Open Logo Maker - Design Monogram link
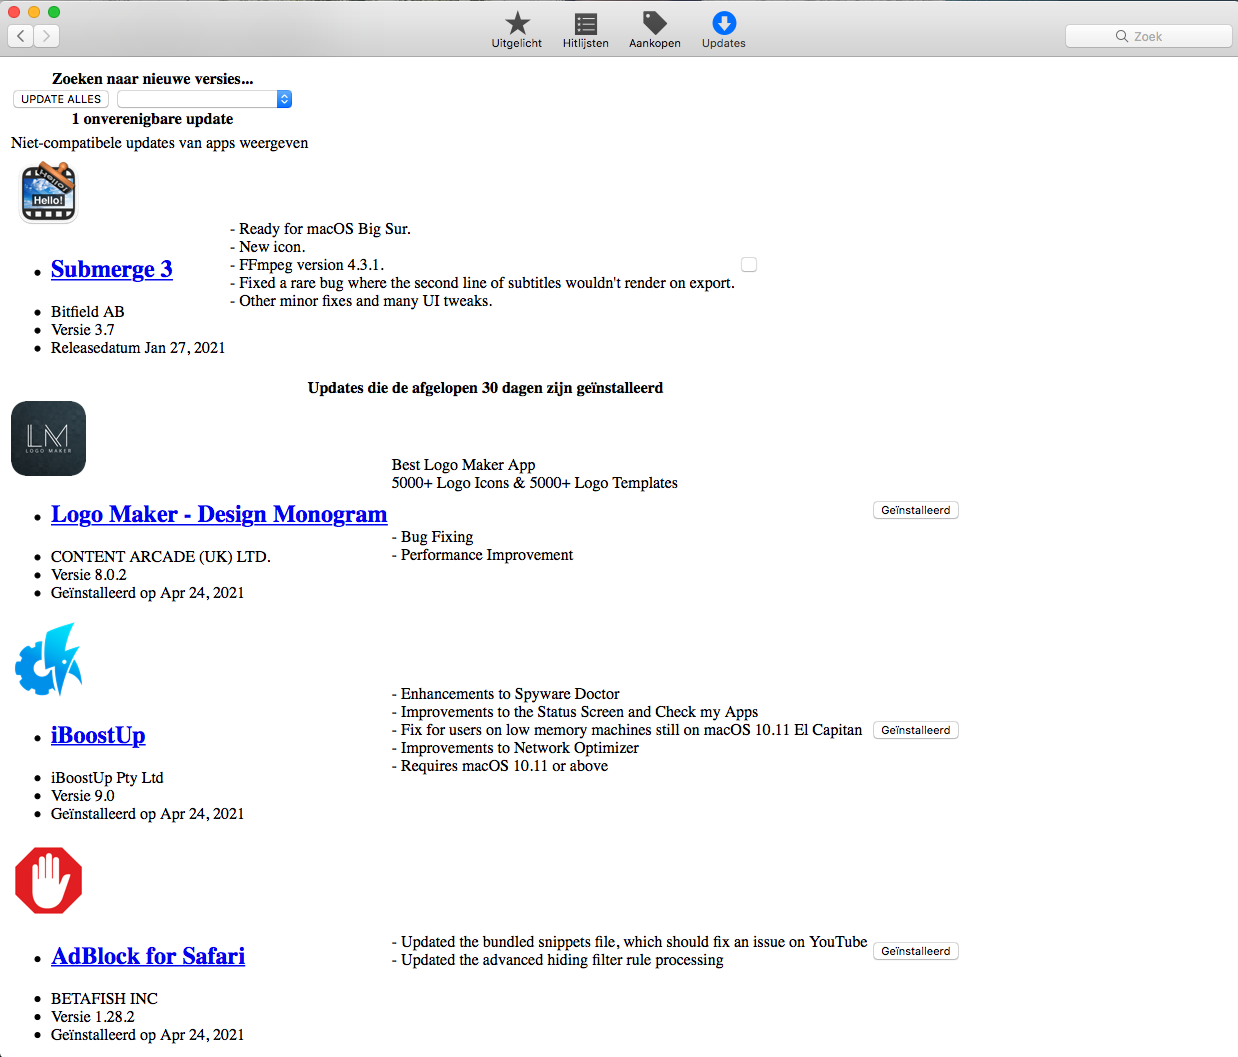1238x1057 pixels. 219,514
